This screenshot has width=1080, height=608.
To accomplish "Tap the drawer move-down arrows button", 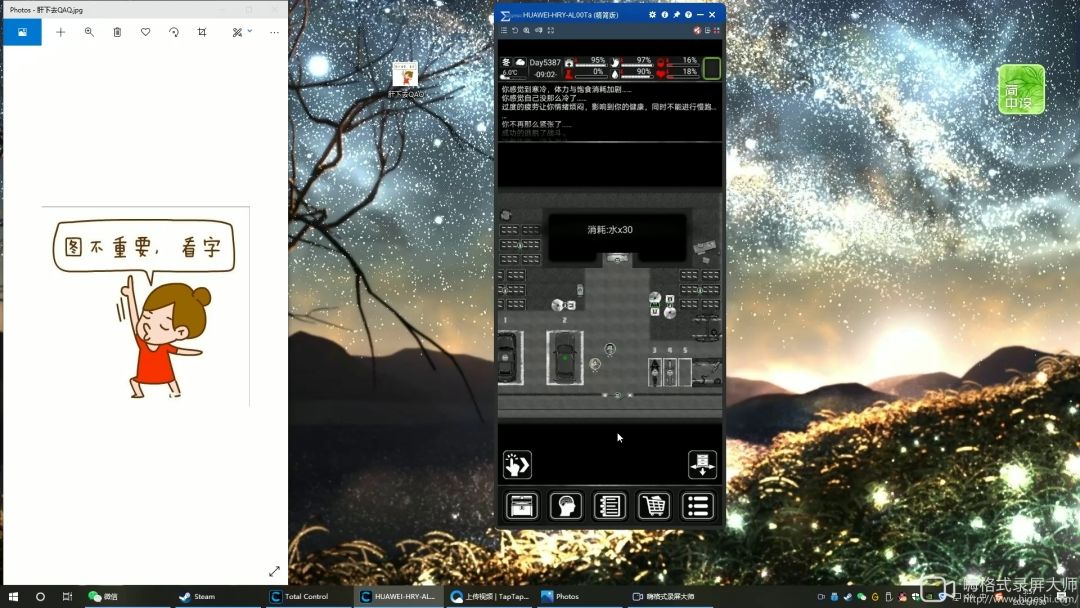I will (702, 465).
